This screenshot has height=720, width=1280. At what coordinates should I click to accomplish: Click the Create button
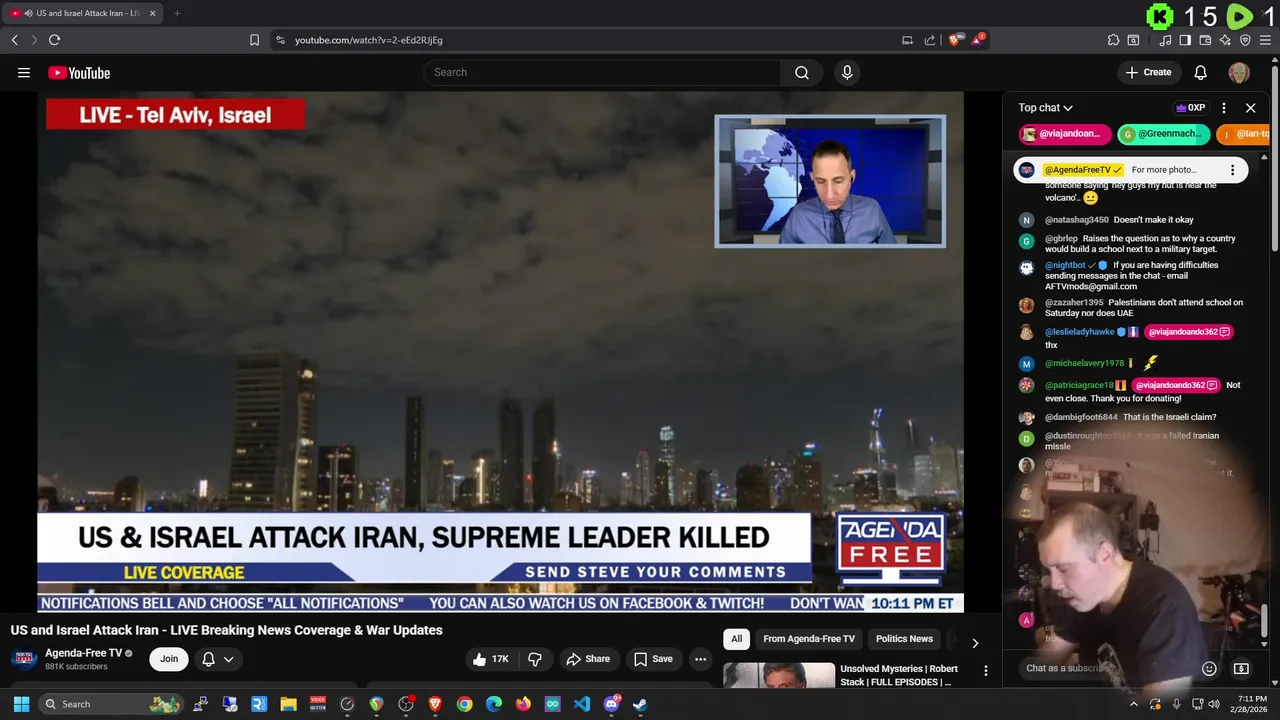point(1148,72)
